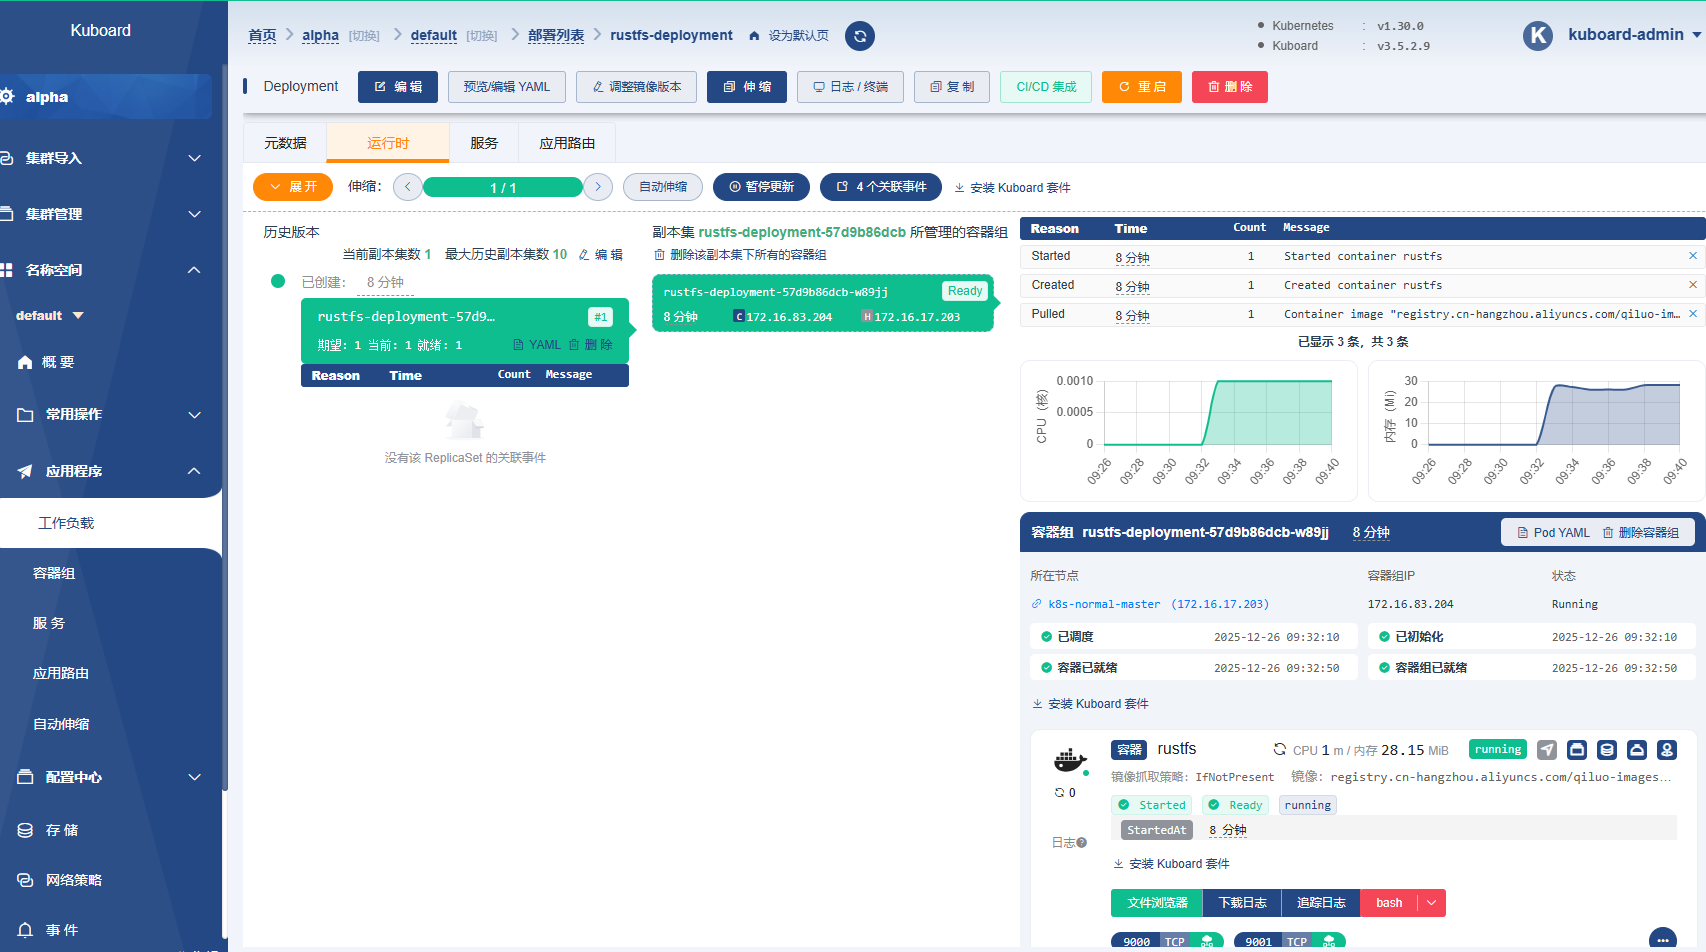Open Pod YAML in the pod header
This screenshot has height=952, width=1706.
tap(1553, 533)
